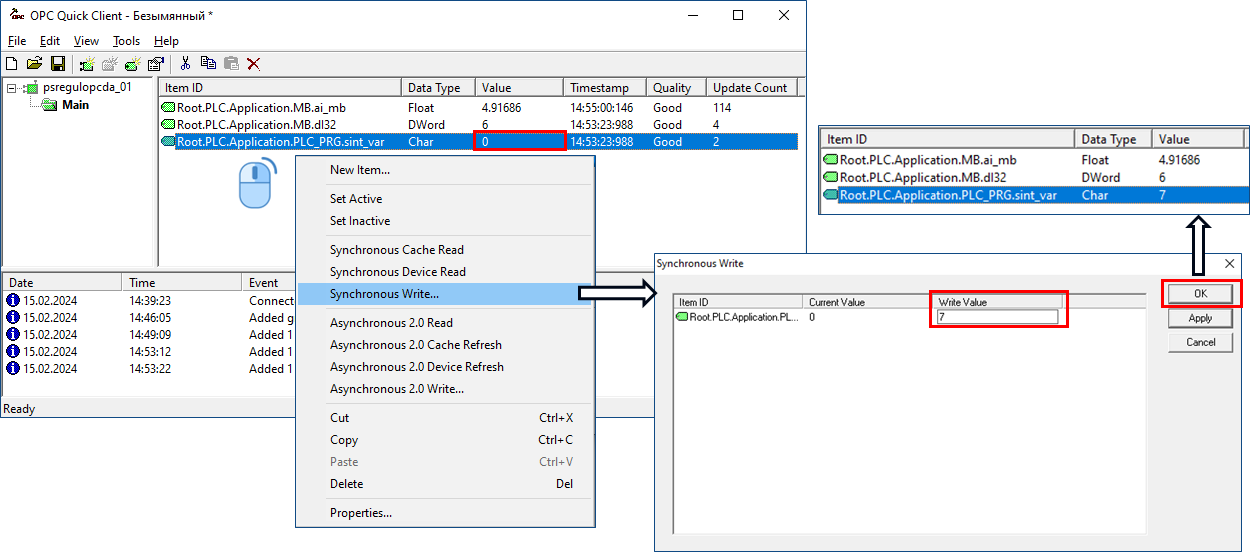The height and width of the screenshot is (552, 1250).
Task: Click the red X Delete toolbar icon
Action: pyautogui.click(x=254, y=64)
